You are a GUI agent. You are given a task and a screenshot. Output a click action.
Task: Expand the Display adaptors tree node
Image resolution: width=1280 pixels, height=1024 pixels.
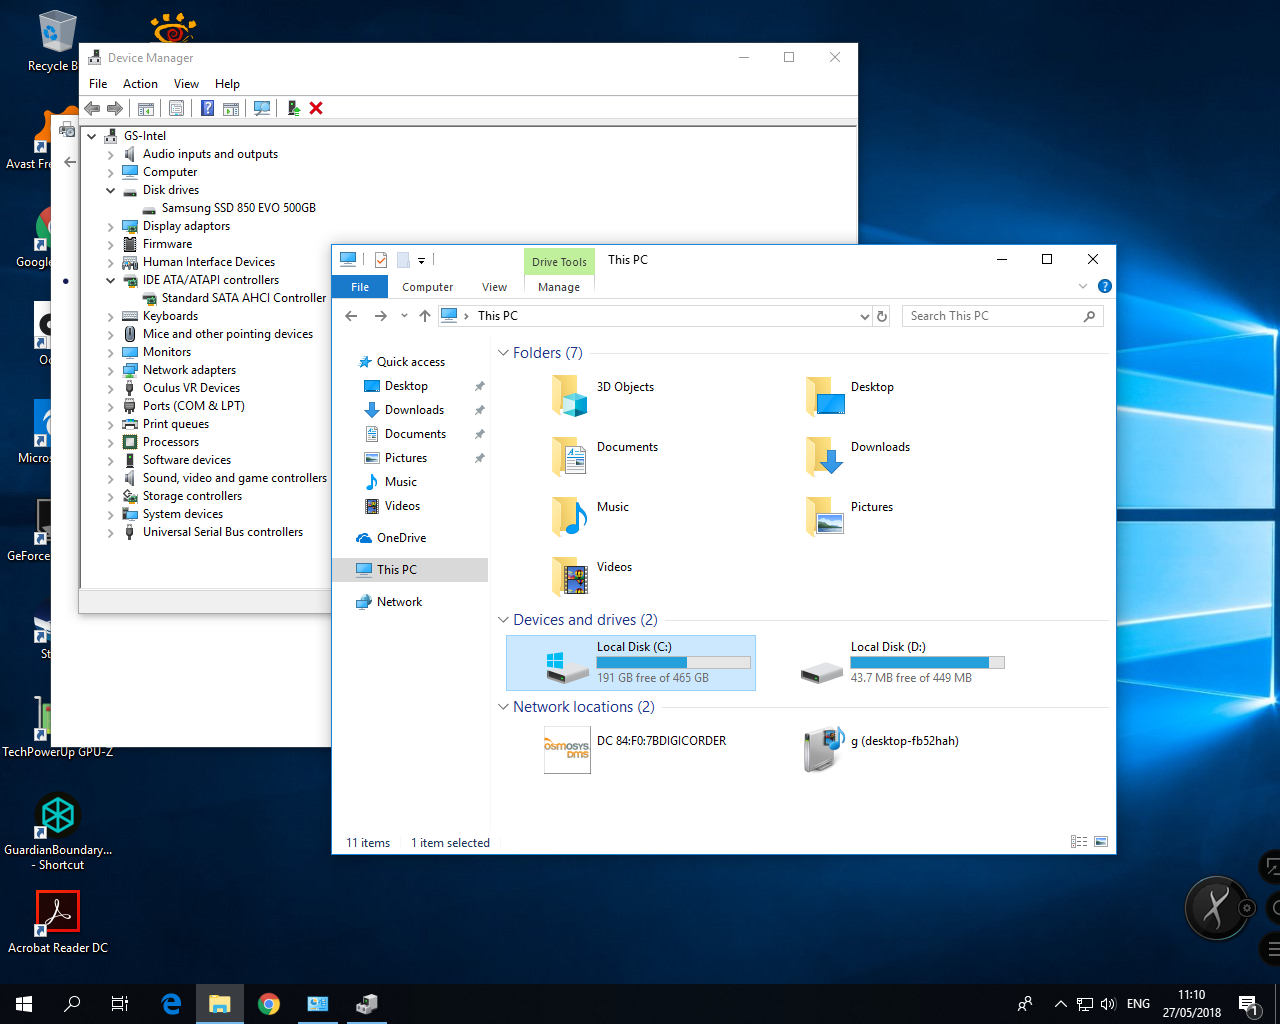111,227
